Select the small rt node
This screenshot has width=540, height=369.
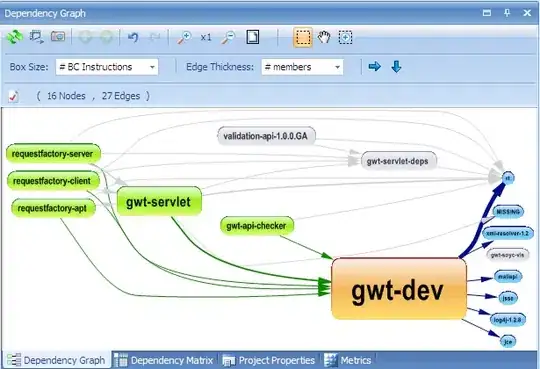coord(508,178)
